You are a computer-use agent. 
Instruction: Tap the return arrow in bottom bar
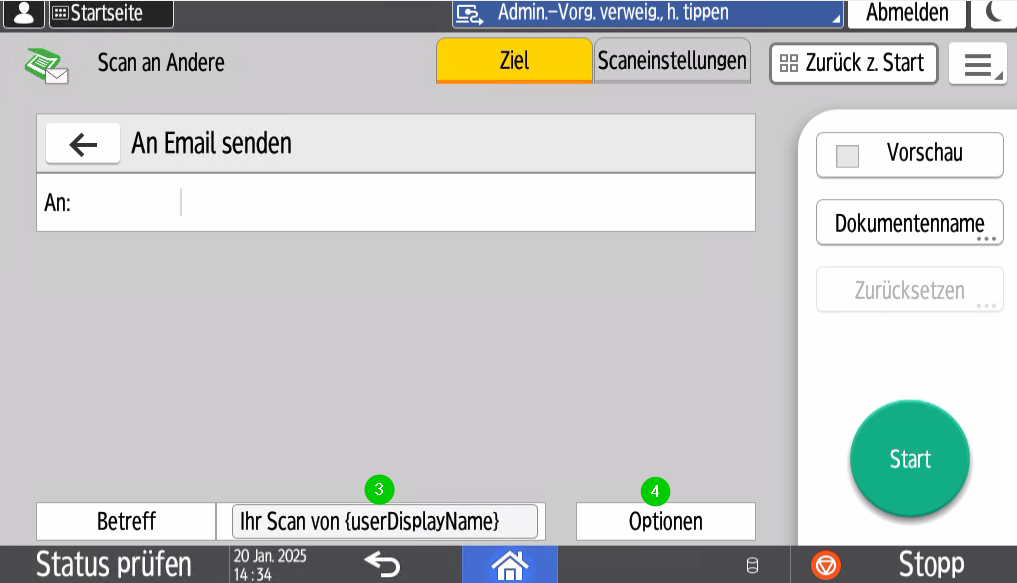pyautogui.click(x=382, y=565)
